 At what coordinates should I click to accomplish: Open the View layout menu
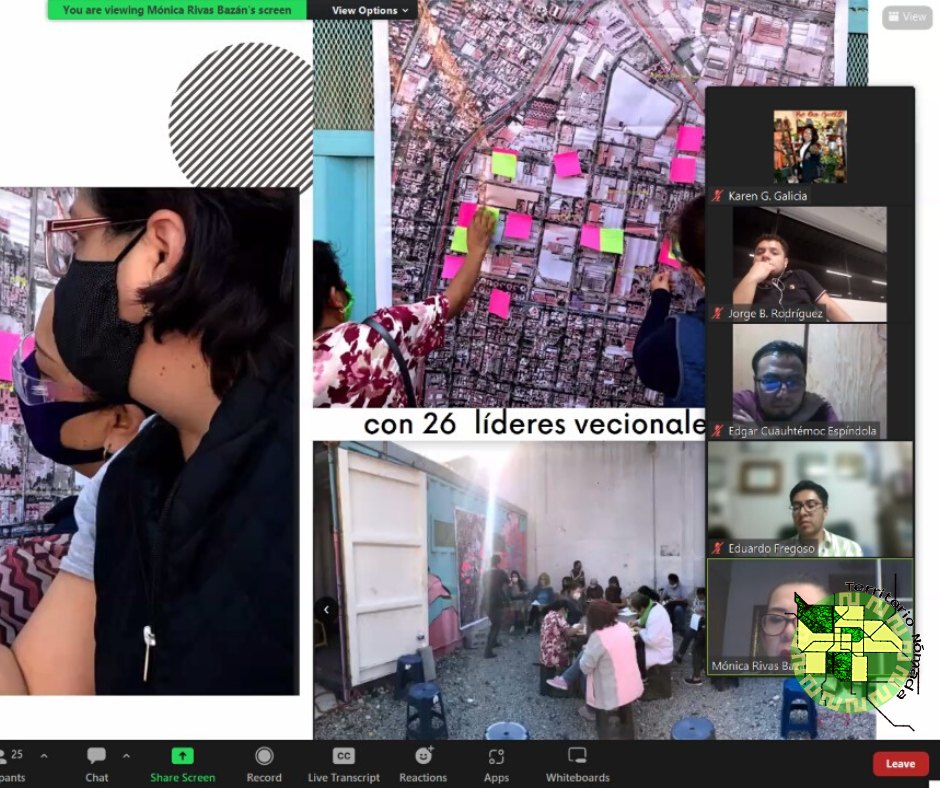[906, 17]
